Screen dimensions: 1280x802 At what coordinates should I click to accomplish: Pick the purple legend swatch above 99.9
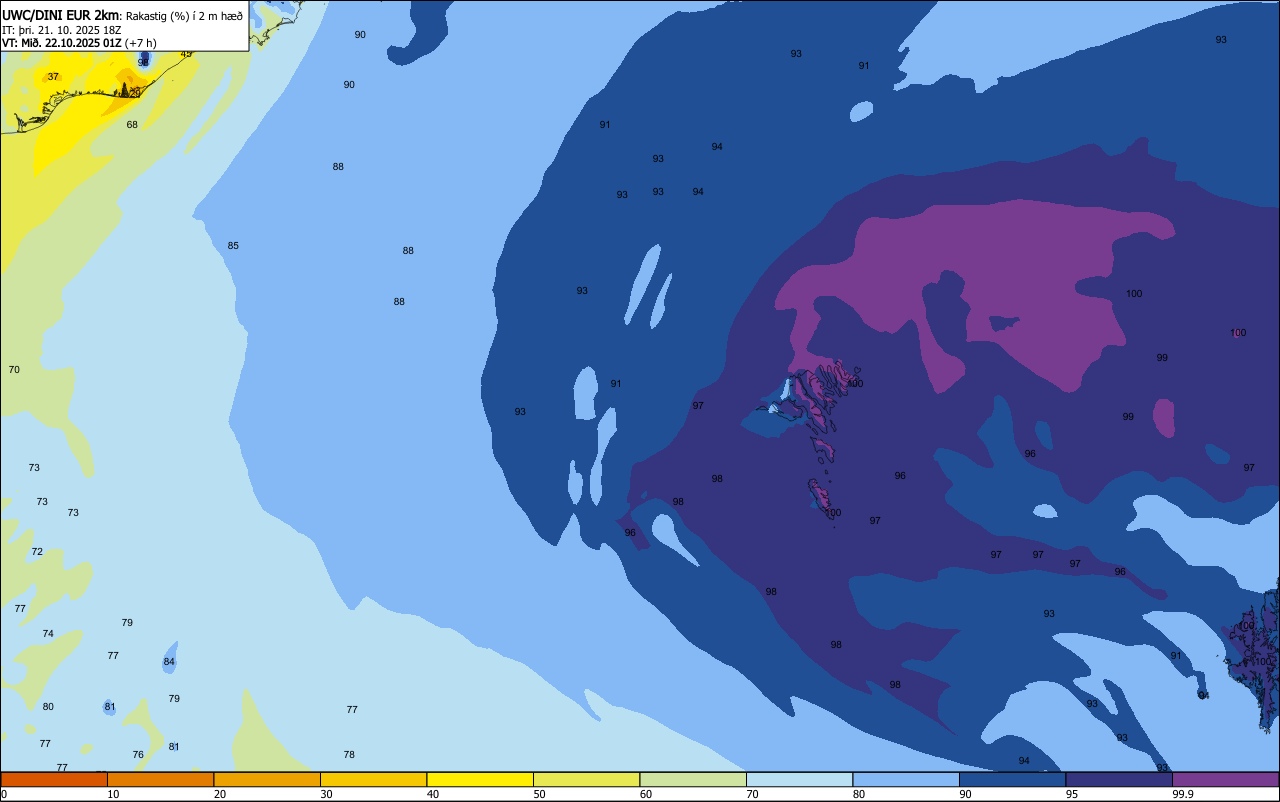1225,779
